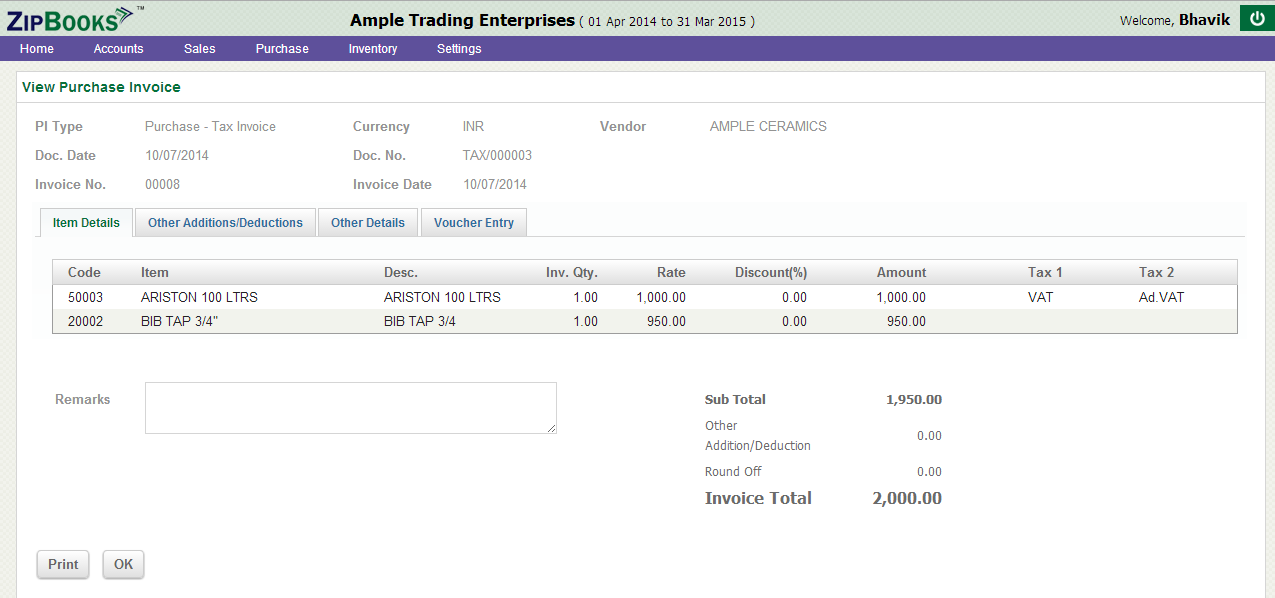Open the Home menu

click(37, 49)
